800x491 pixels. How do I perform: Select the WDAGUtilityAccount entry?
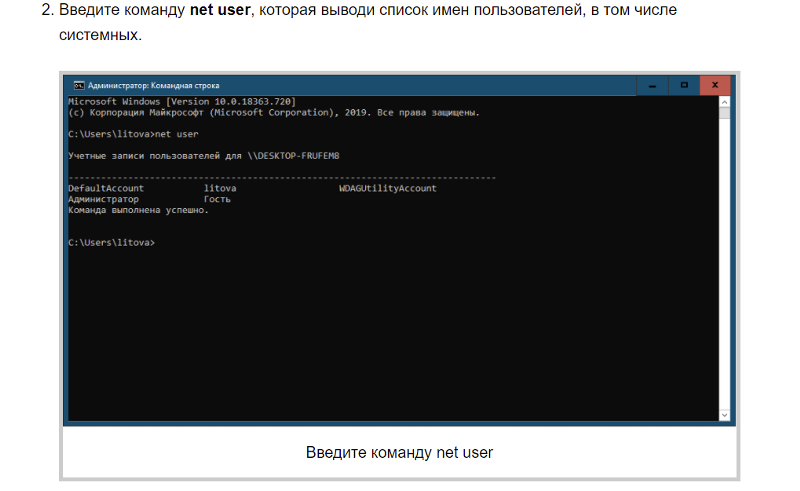388,188
